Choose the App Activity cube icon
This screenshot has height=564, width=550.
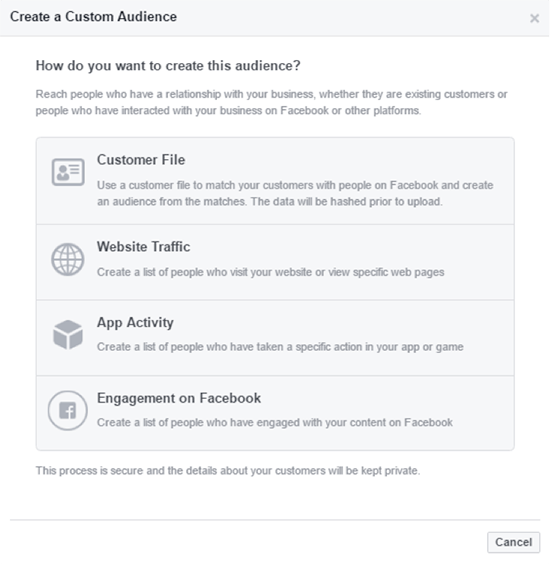[x=68, y=335]
